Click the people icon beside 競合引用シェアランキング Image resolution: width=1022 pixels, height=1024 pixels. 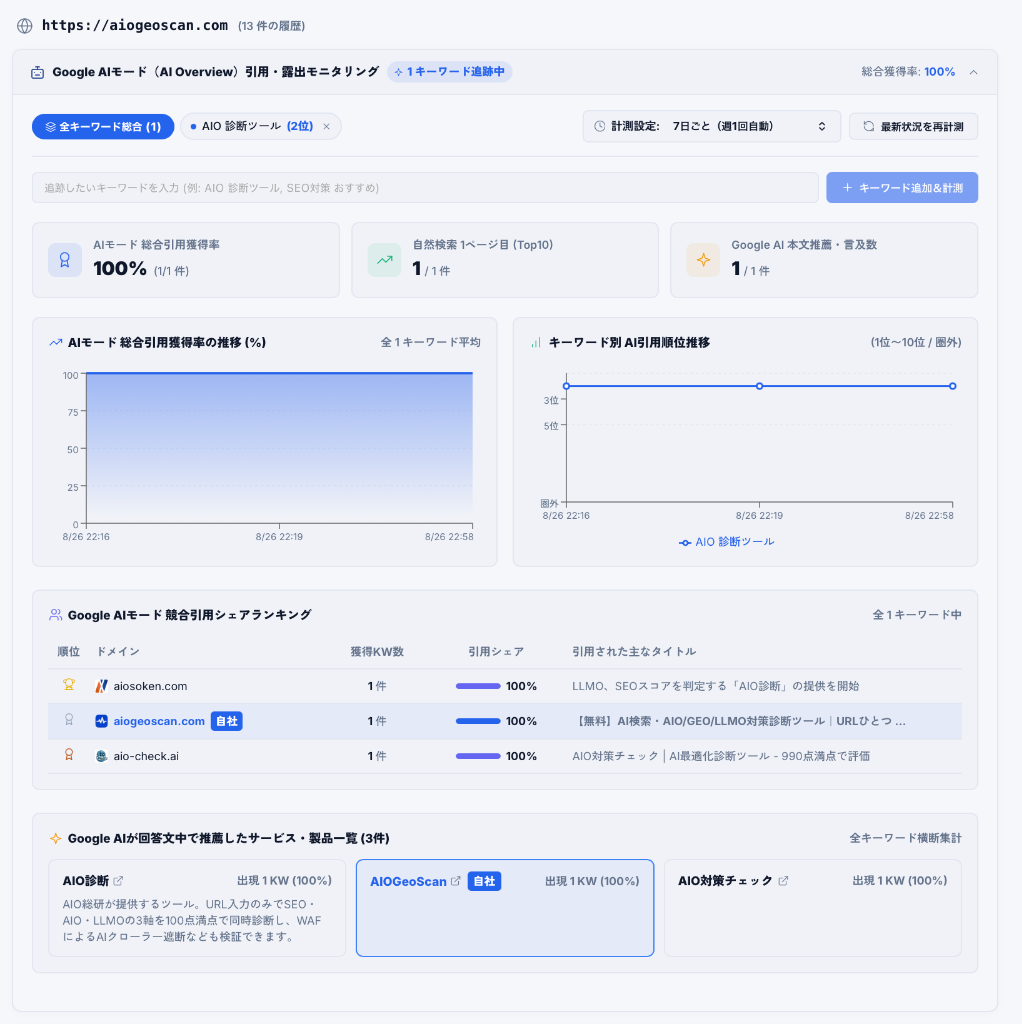pos(56,615)
